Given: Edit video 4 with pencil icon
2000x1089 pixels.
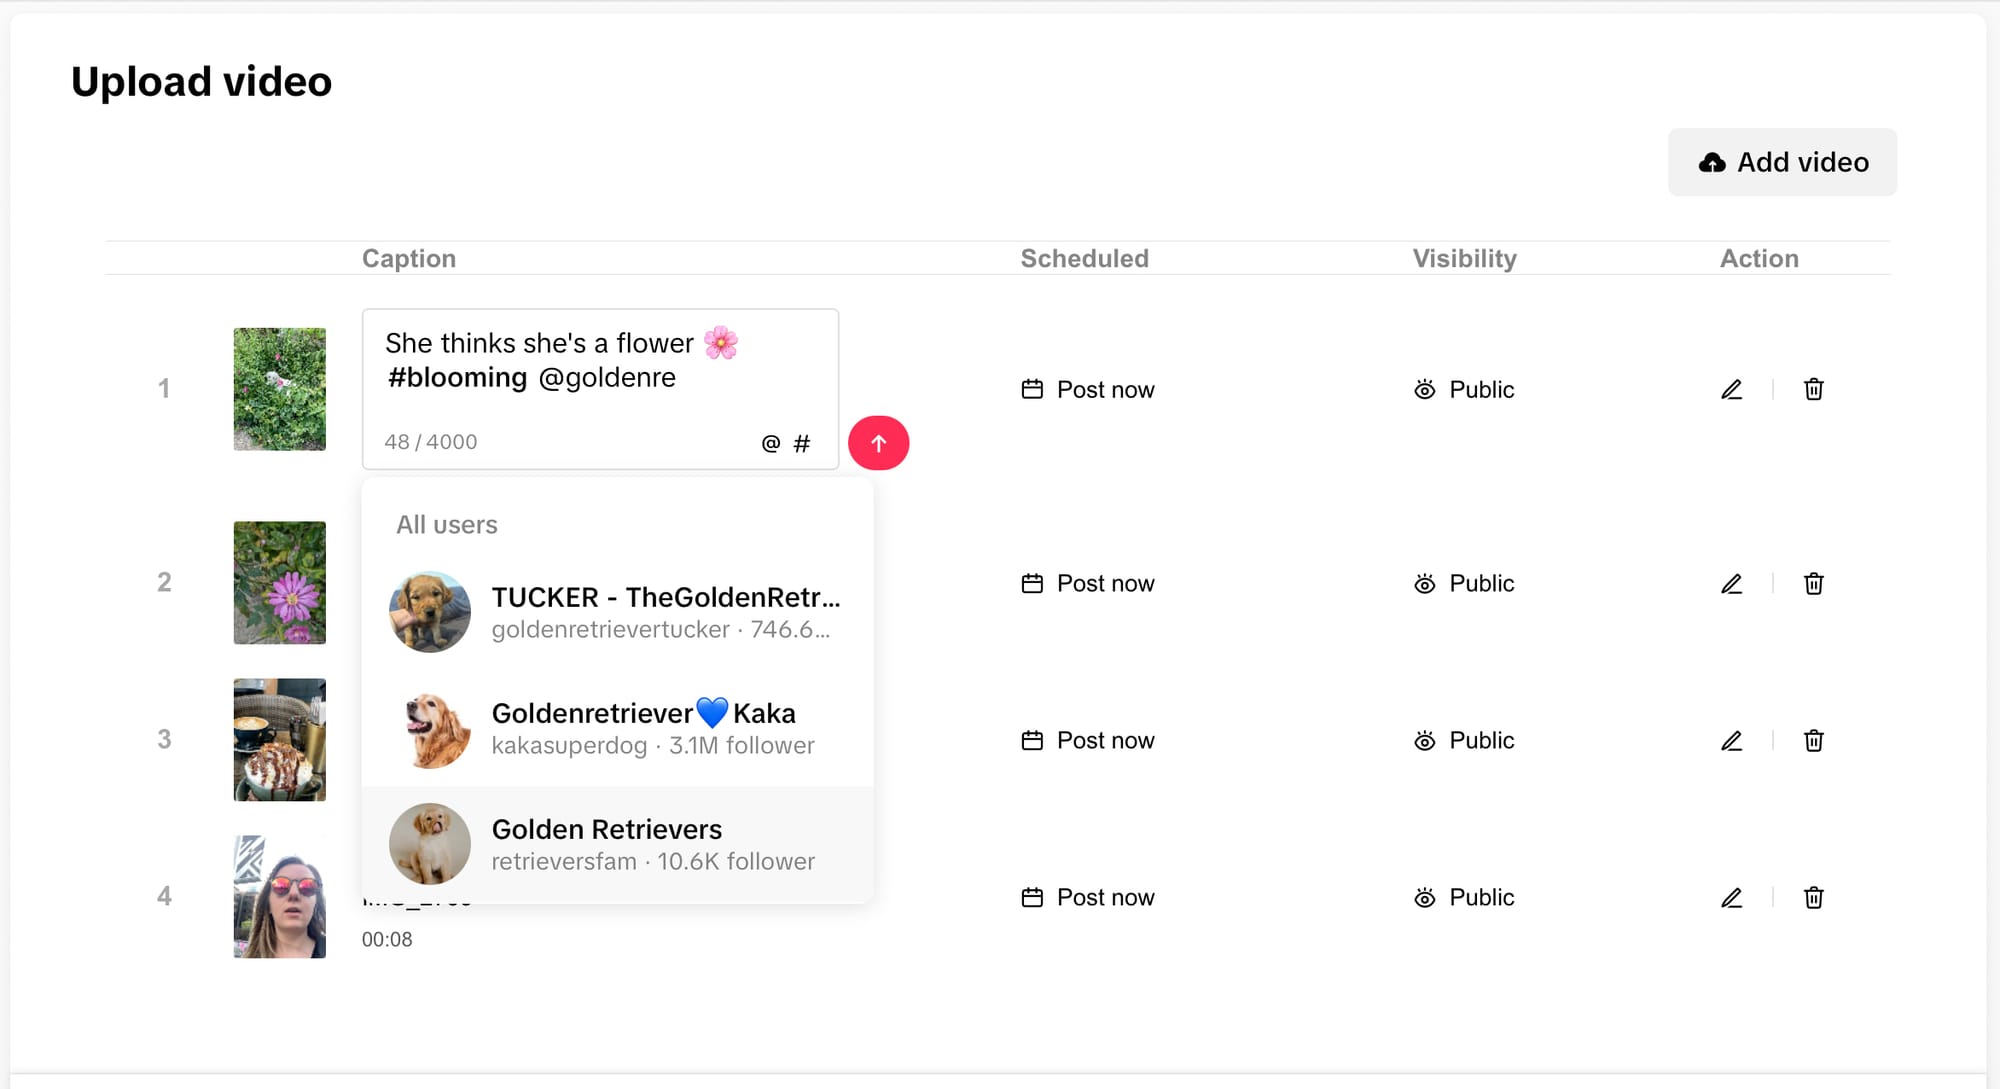Looking at the screenshot, I should (x=1732, y=897).
